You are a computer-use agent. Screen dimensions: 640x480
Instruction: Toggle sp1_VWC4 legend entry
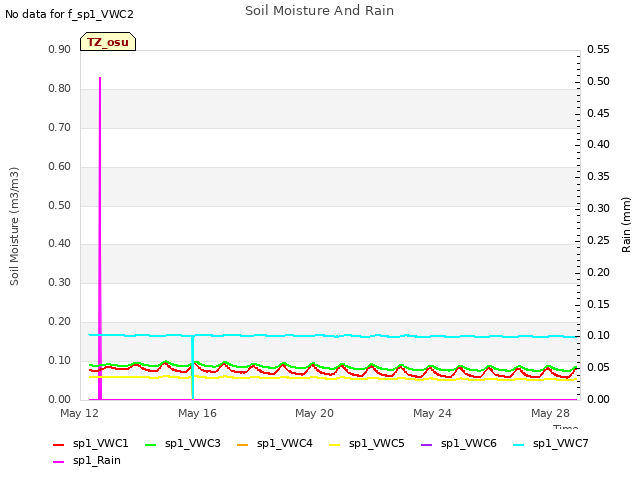coord(275,444)
